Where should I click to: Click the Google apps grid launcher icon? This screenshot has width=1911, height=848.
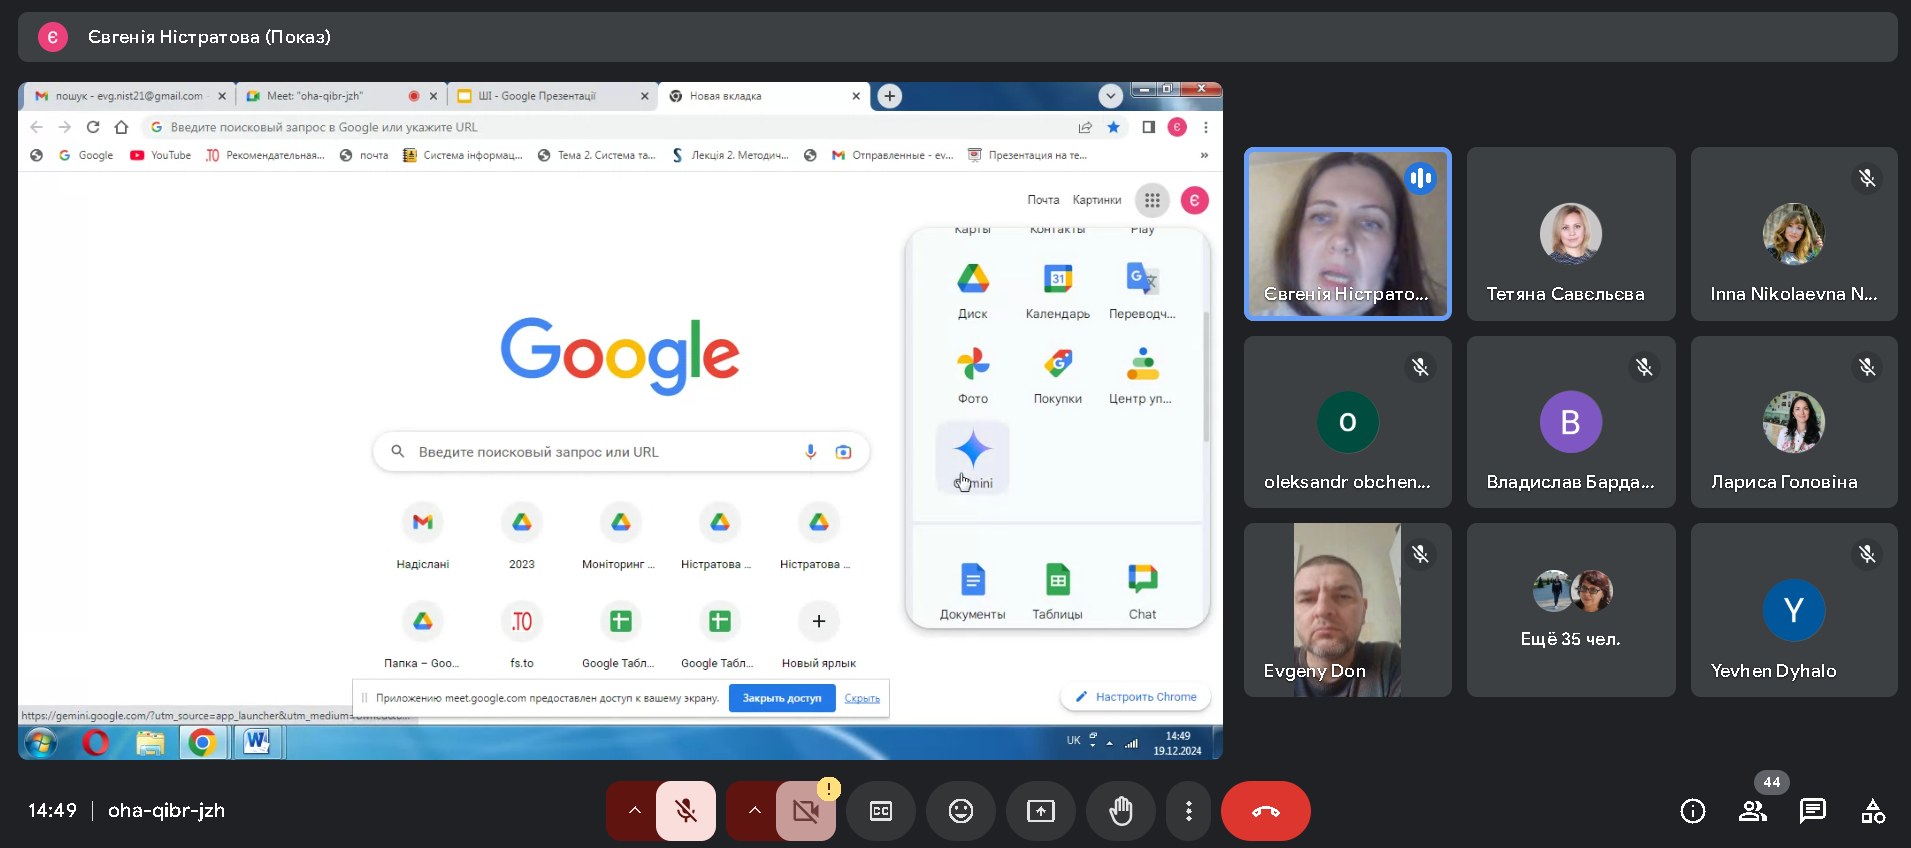click(x=1152, y=200)
